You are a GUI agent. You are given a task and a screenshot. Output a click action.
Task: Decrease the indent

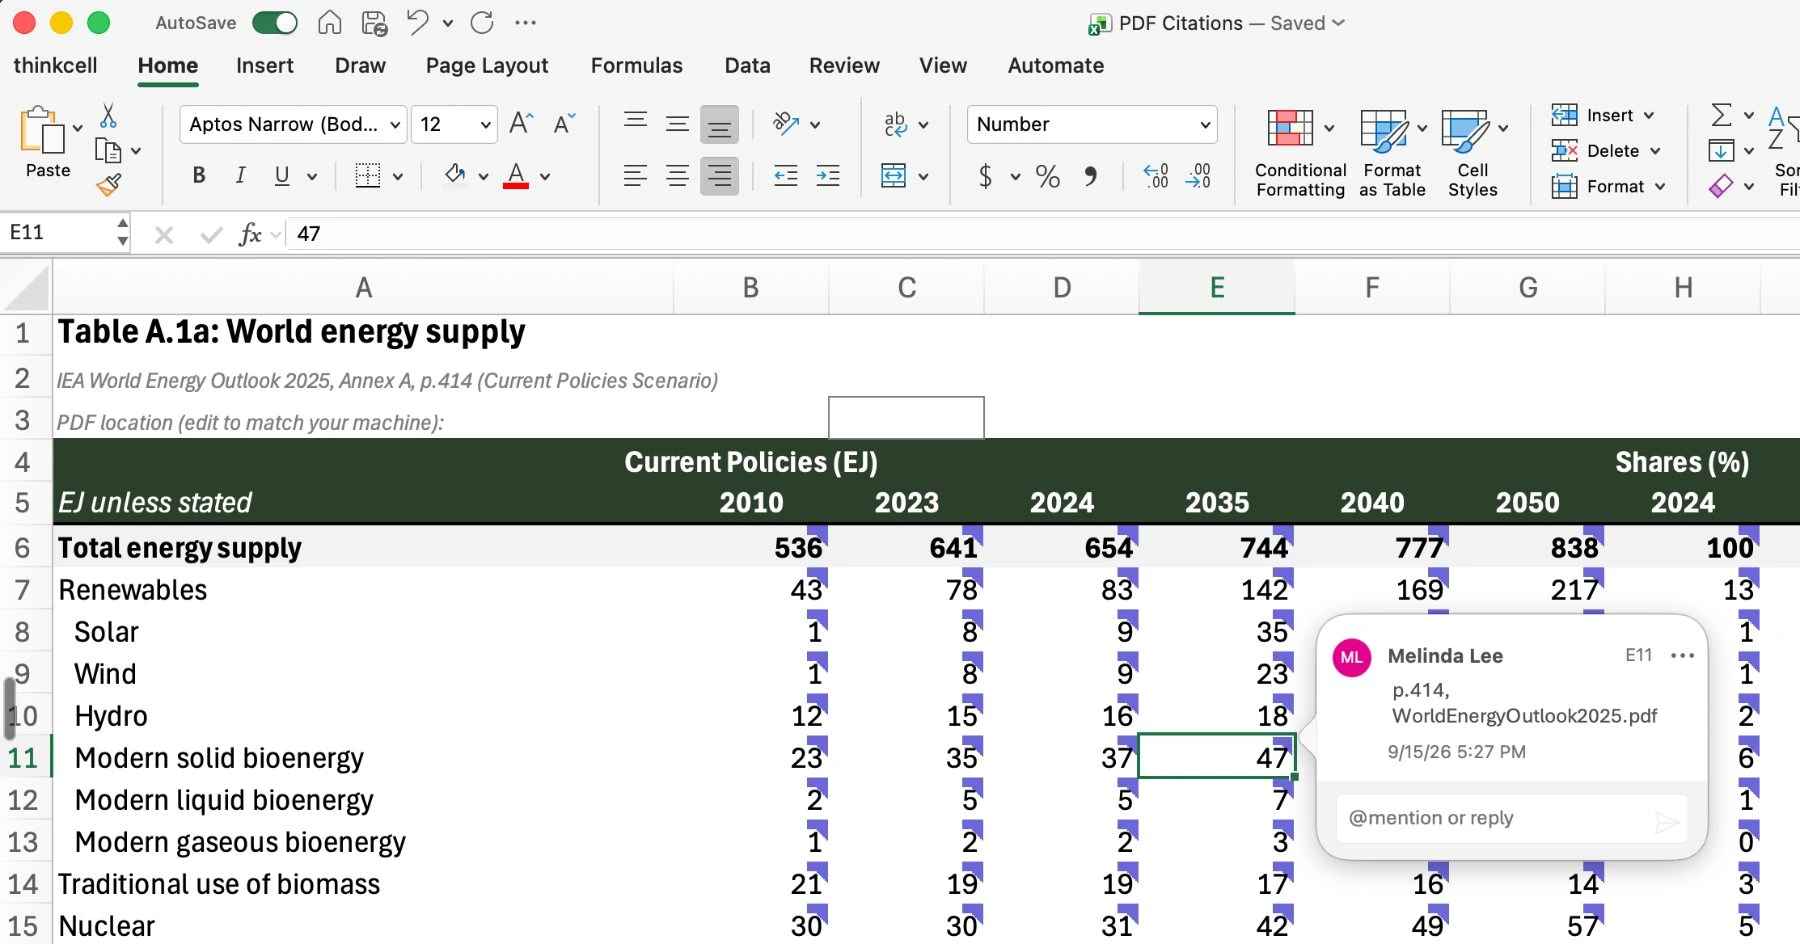tap(786, 176)
